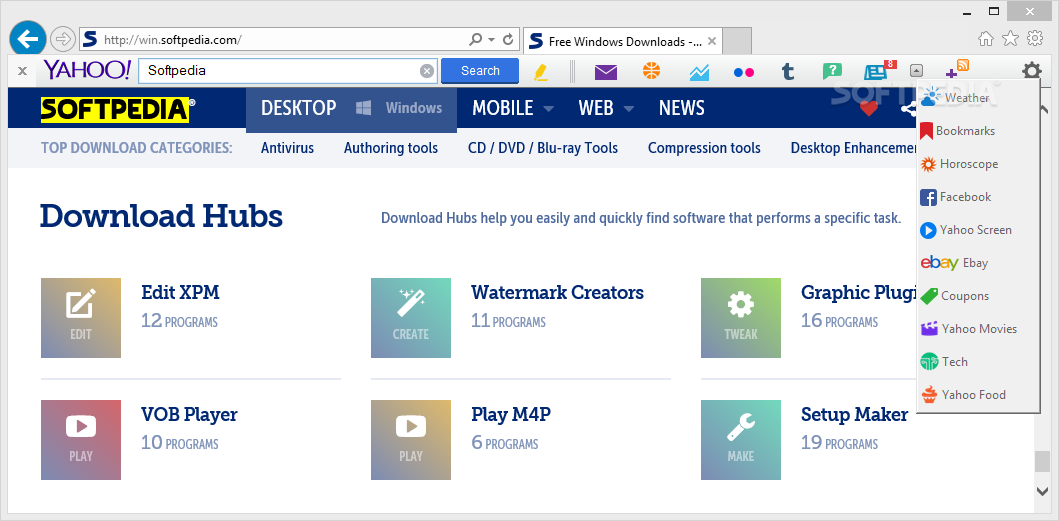
Task: Click the Watermark Creators CREATE thumbnail
Action: pos(411,318)
